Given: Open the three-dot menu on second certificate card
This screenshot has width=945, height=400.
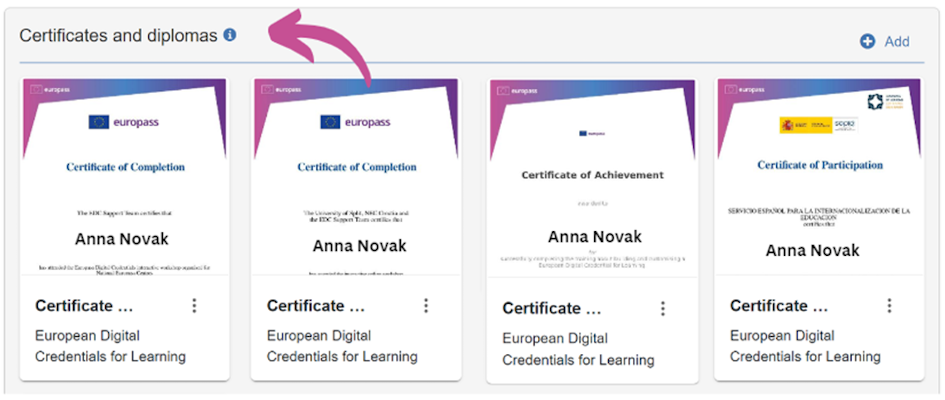Looking at the screenshot, I should (426, 306).
